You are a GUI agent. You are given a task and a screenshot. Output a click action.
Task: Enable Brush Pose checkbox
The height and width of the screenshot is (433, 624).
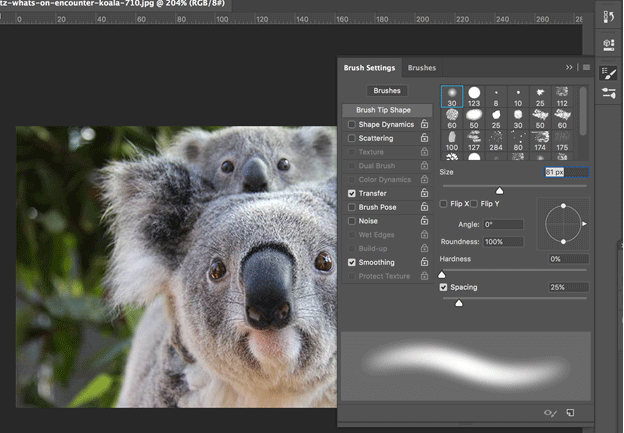tap(351, 207)
